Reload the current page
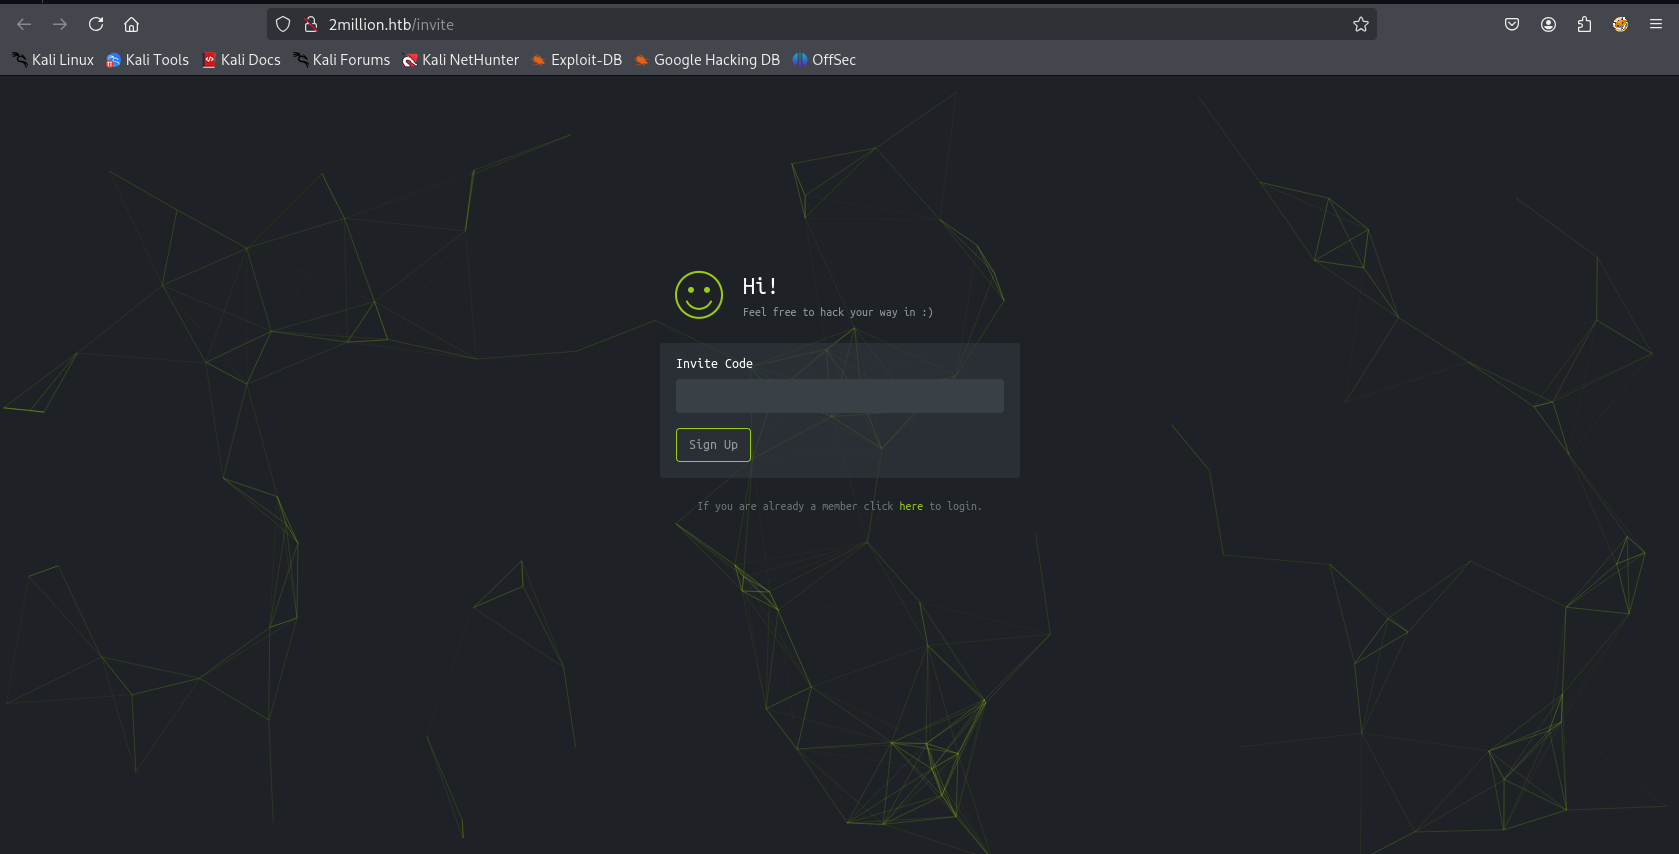Screen dimensions: 1679x854 [x=96, y=24]
